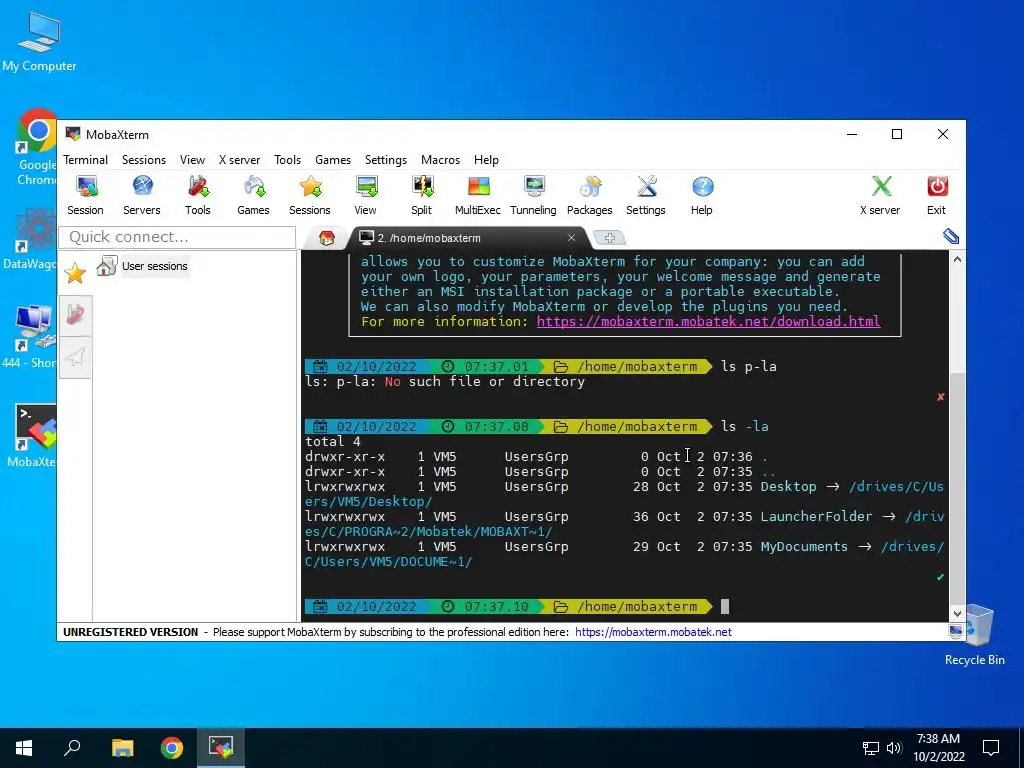This screenshot has height=768, width=1024.
Task: Click UNREGISTERED VERSION status text
Action: 131,632
